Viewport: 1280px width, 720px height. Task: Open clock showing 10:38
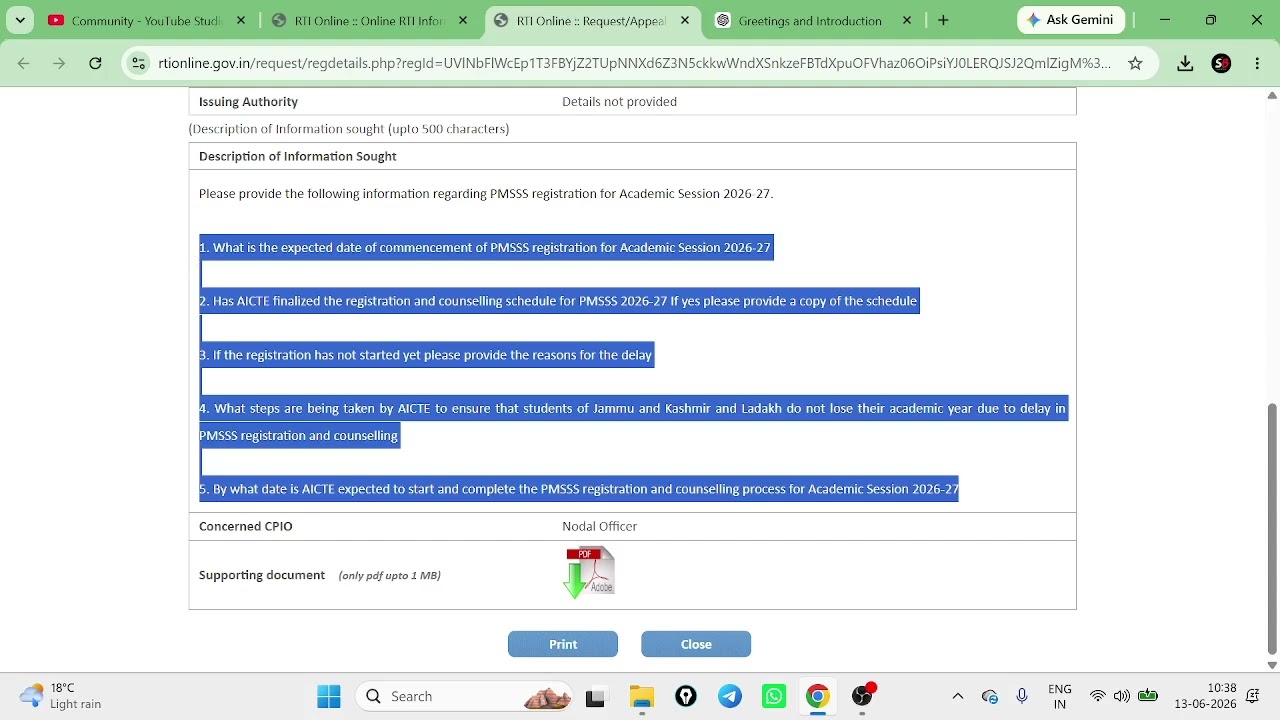pos(1206,696)
